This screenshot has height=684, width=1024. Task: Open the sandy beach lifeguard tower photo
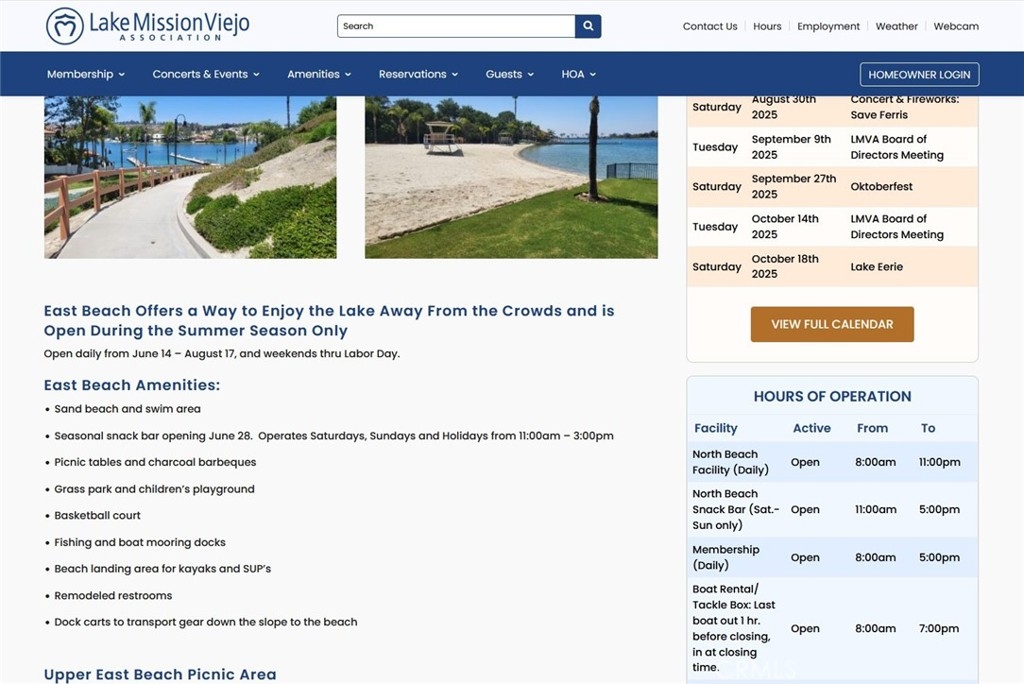(x=511, y=177)
